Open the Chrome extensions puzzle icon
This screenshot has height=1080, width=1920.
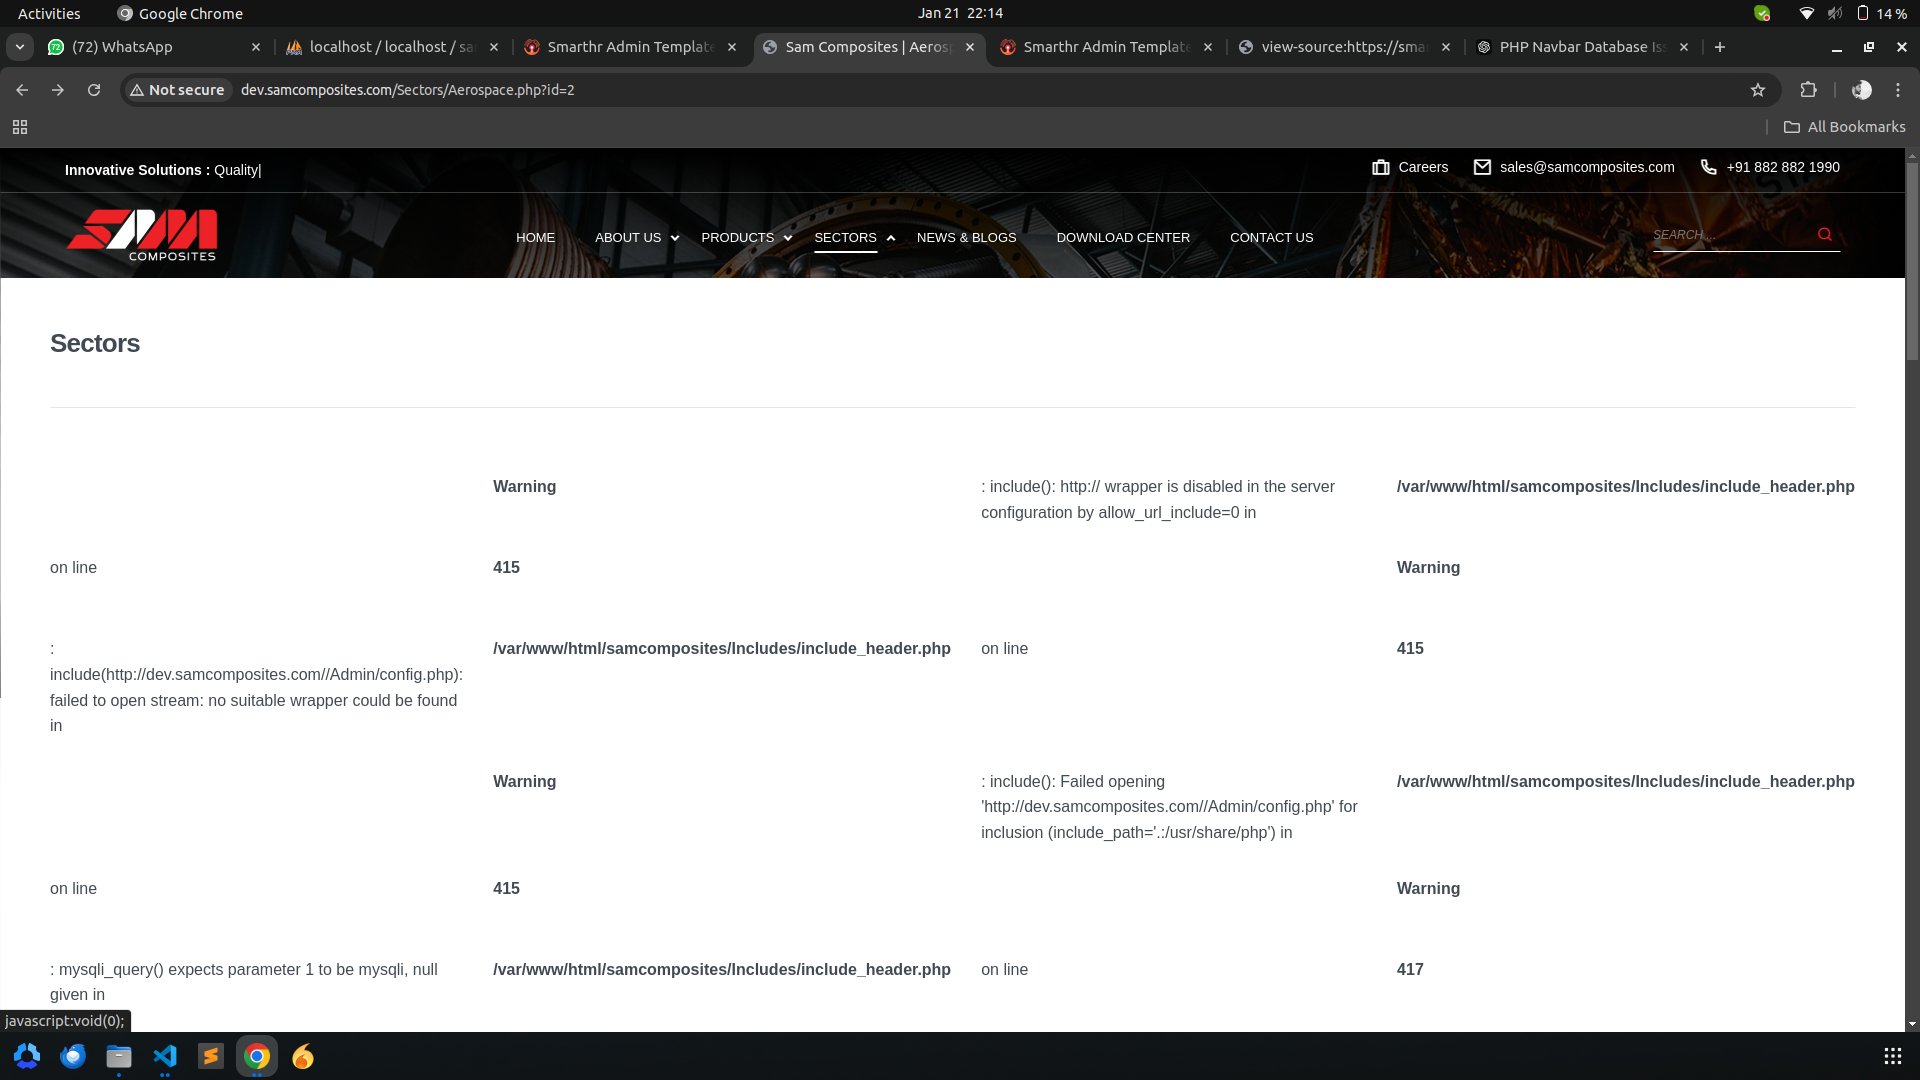pos(1808,90)
